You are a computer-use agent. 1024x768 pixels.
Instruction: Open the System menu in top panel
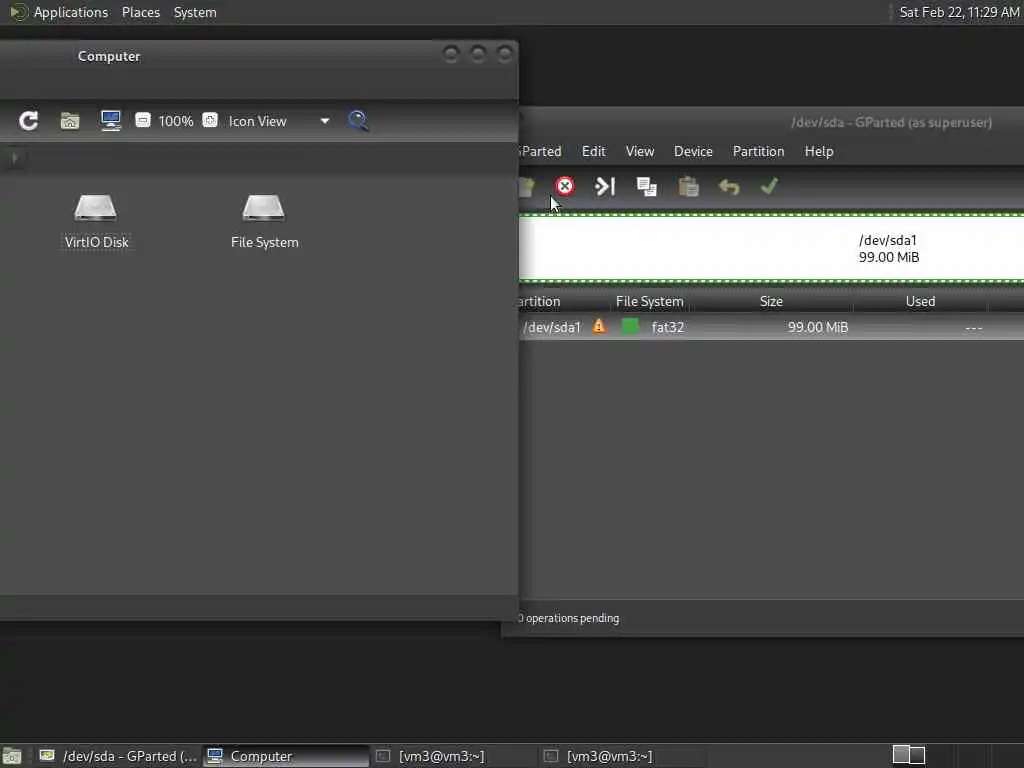point(195,12)
